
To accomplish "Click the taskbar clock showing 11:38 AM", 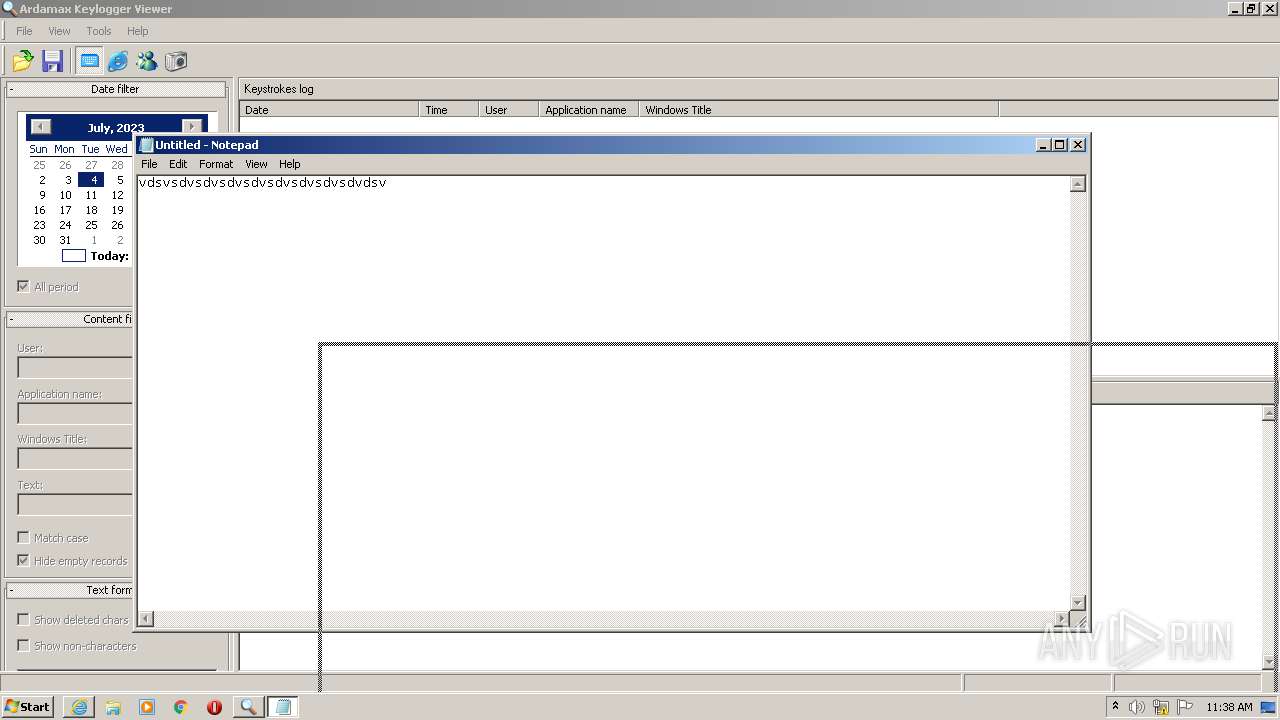I will click(x=1229, y=707).
